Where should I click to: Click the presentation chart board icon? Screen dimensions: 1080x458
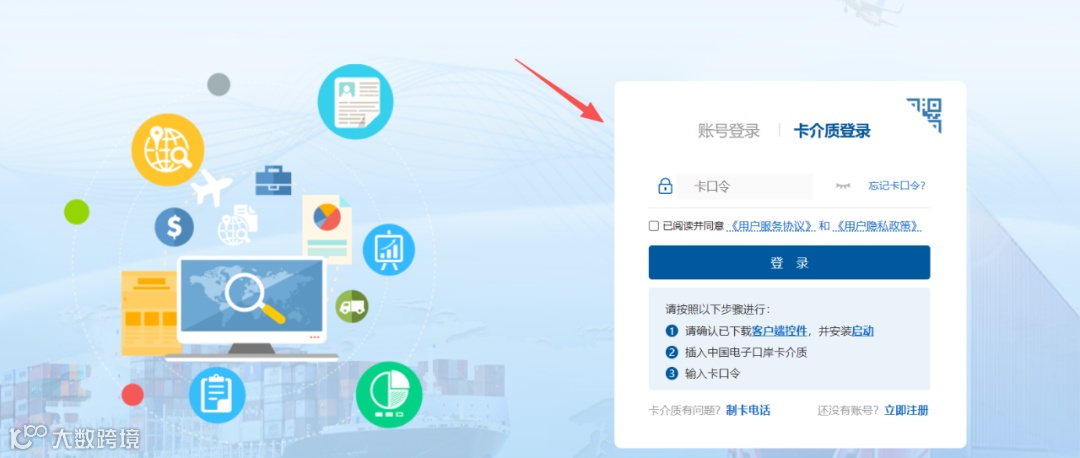[x=388, y=250]
